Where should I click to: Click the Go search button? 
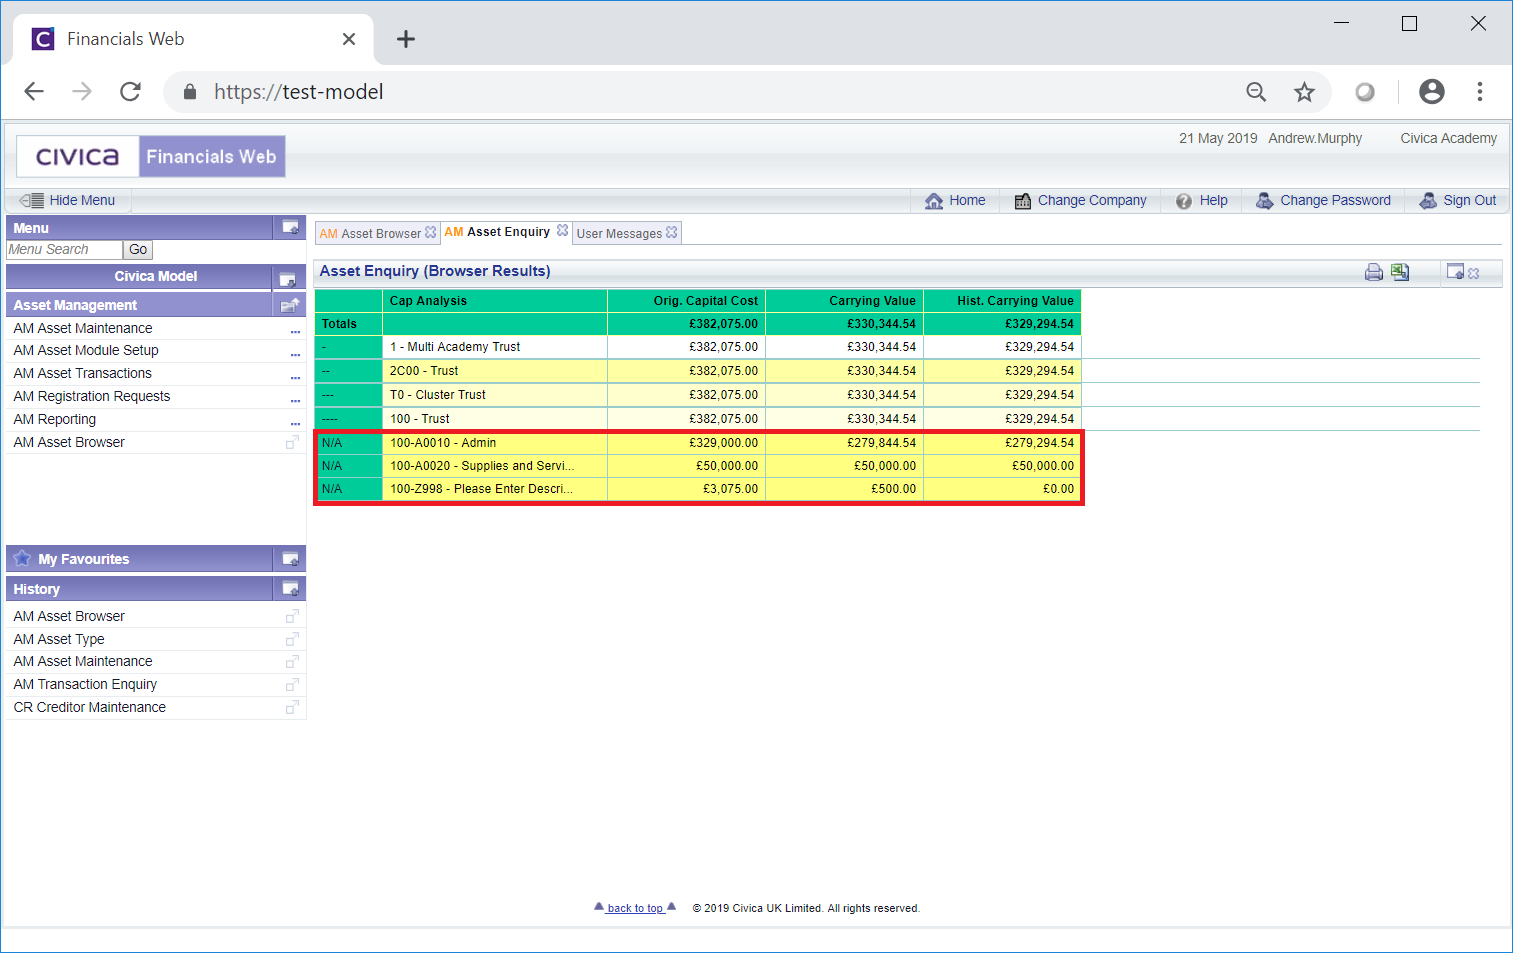138,250
